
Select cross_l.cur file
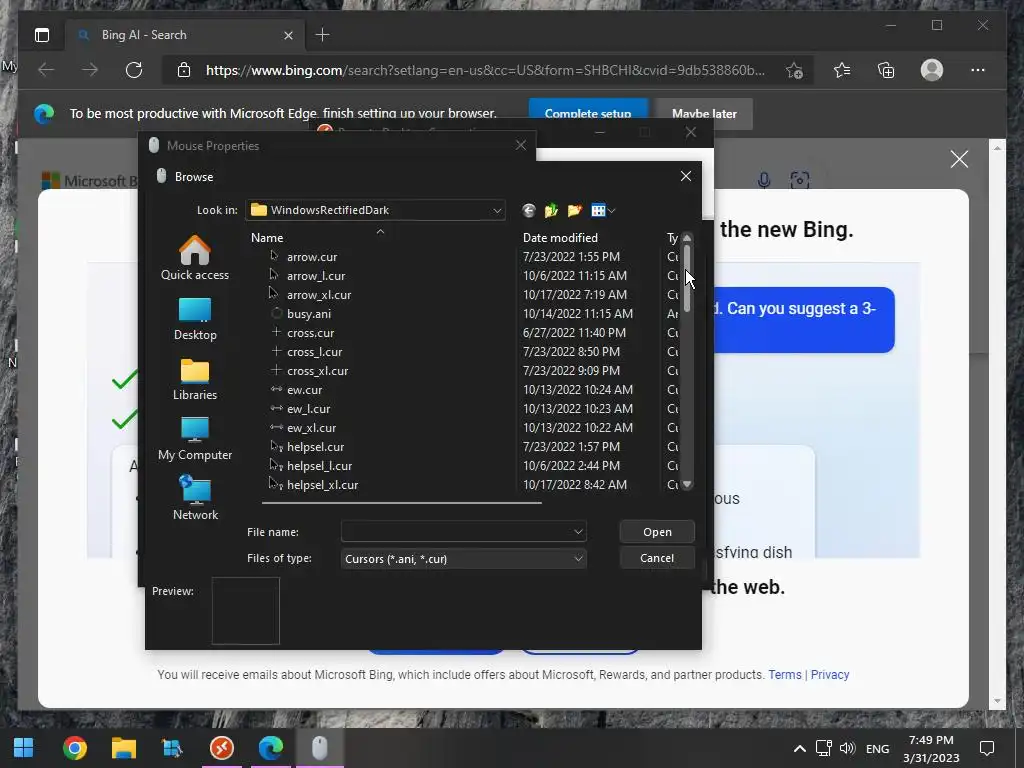314,351
